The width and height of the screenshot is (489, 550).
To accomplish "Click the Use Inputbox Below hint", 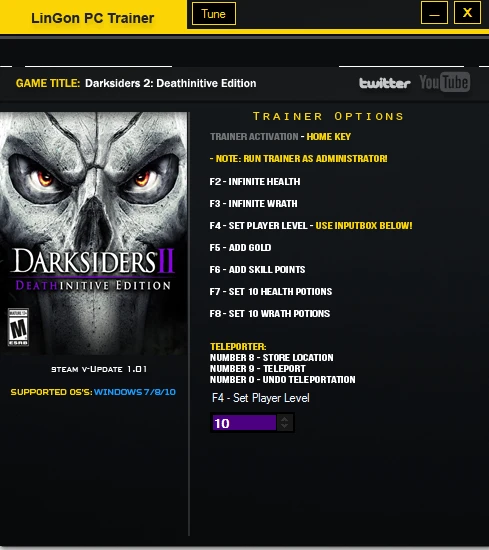I will pyautogui.click(x=364, y=226).
